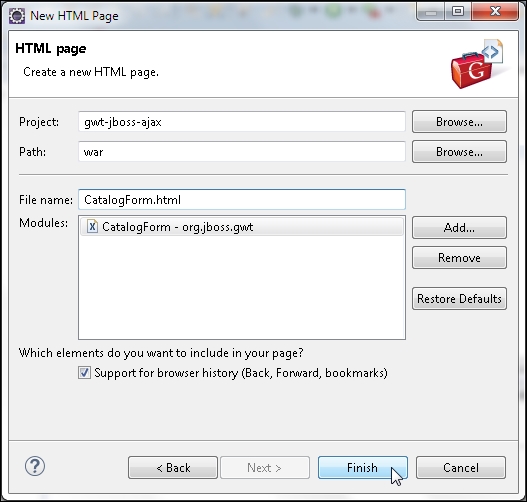This screenshot has width=527, height=502.
Task: Click the File name input field
Action: (242, 200)
